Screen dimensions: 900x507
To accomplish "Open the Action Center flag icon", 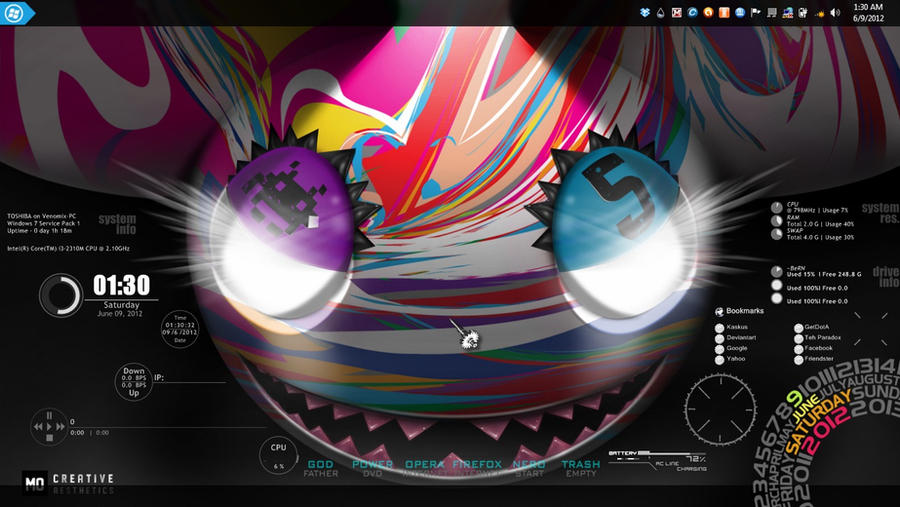I will [756, 13].
